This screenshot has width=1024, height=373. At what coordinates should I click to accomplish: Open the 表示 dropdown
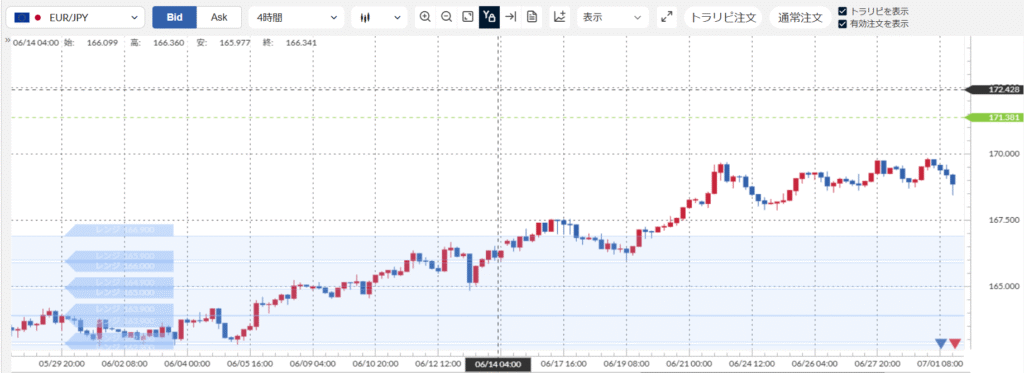click(613, 18)
